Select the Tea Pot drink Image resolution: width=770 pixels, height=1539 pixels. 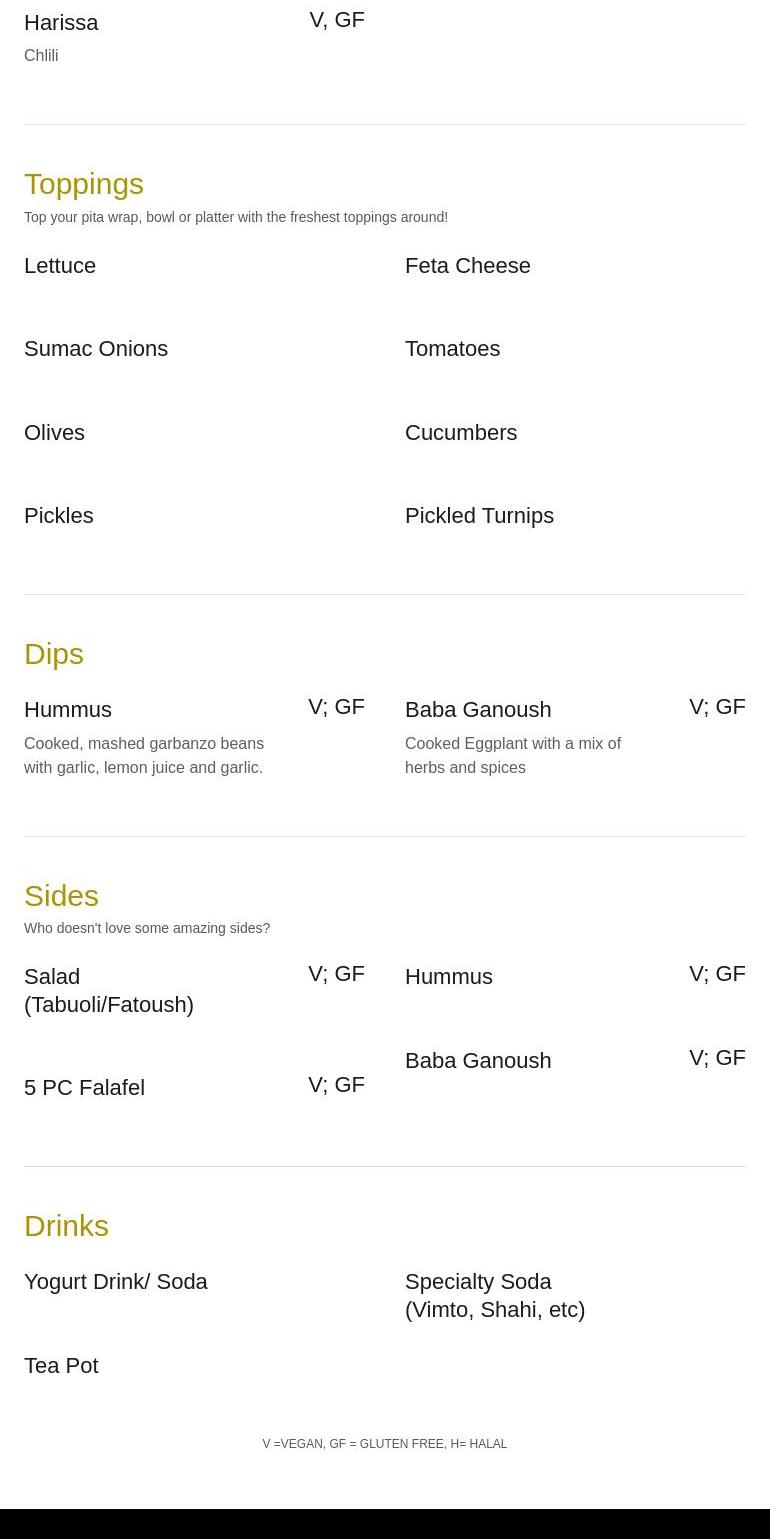tap(61, 1366)
